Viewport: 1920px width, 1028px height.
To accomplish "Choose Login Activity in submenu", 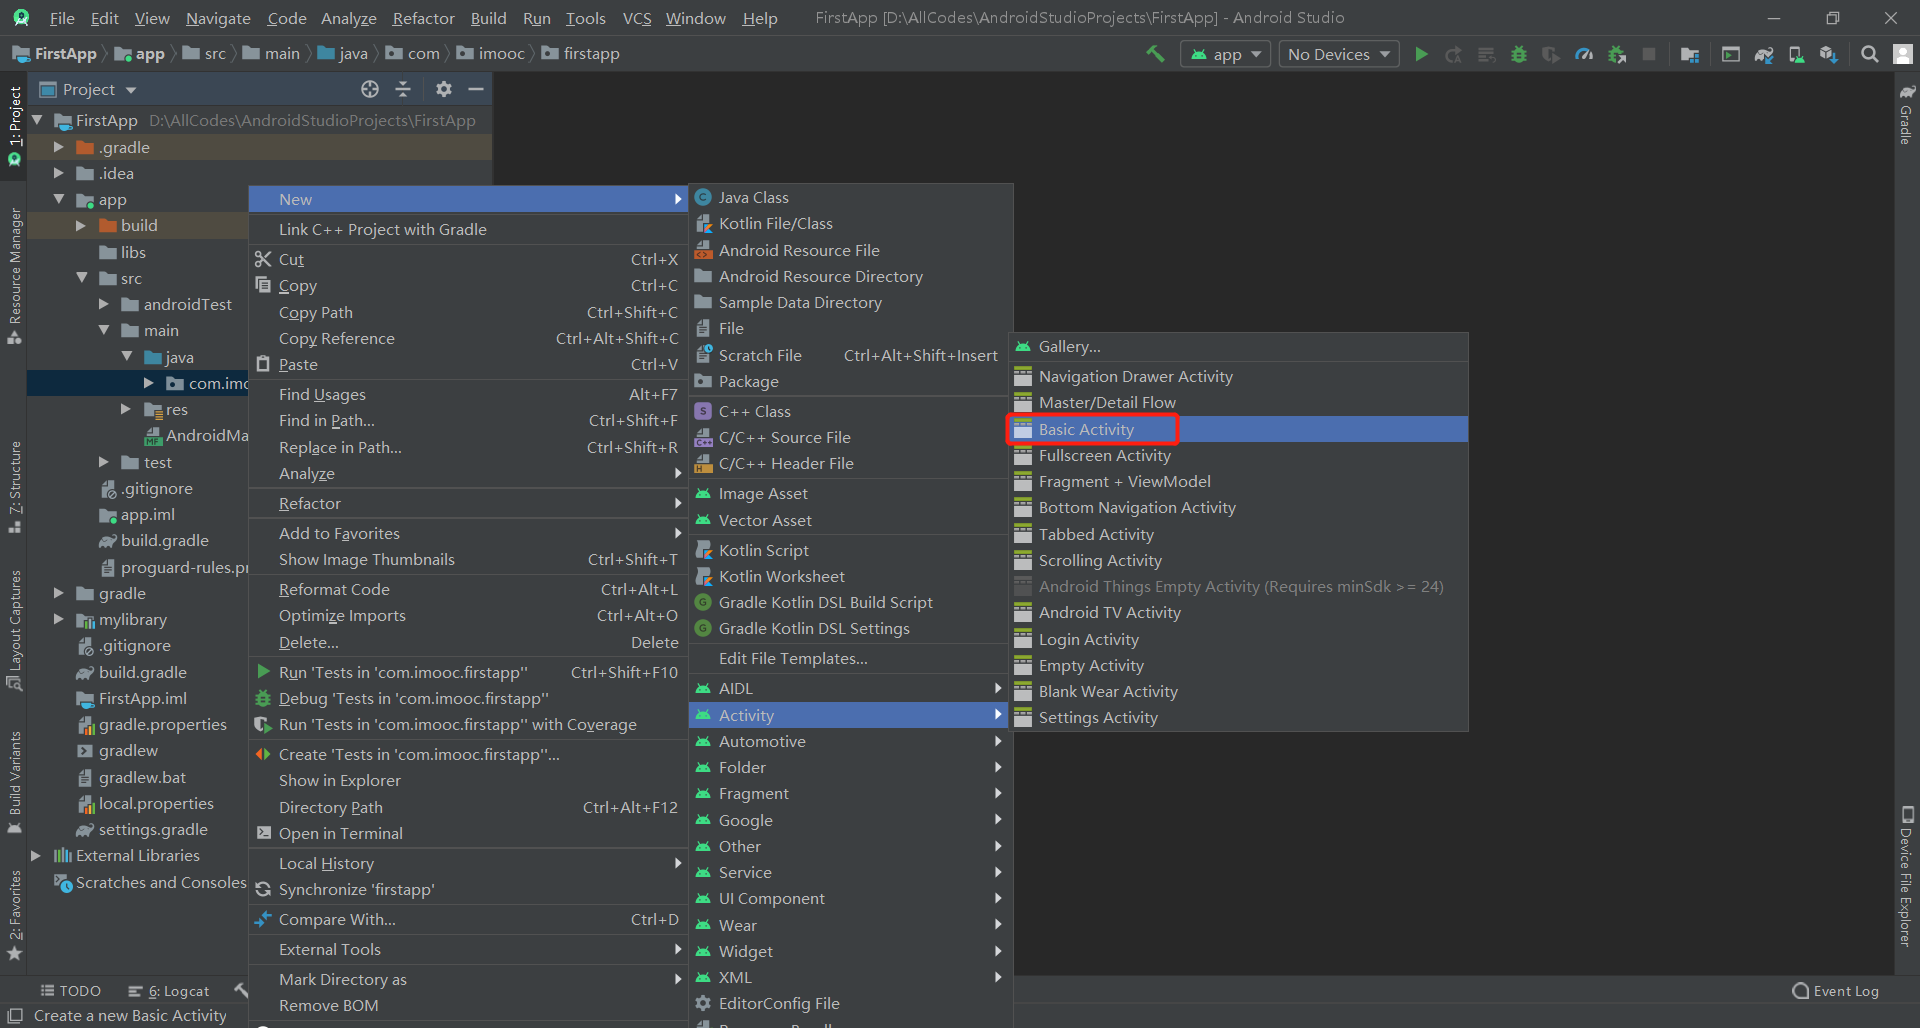I will tap(1238, 639).
